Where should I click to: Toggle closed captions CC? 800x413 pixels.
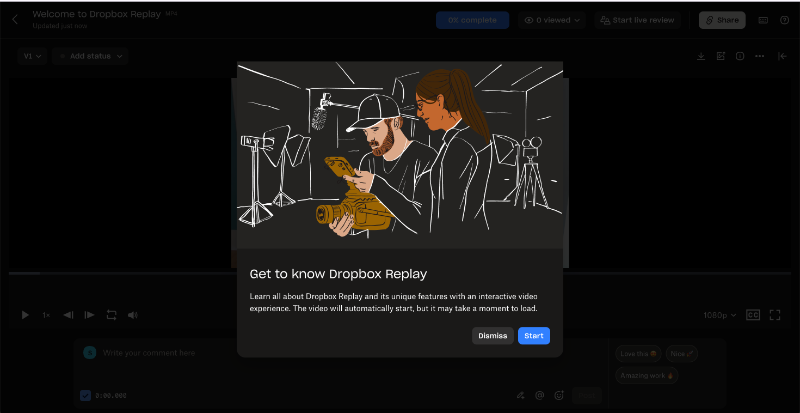(x=753, y=315)
